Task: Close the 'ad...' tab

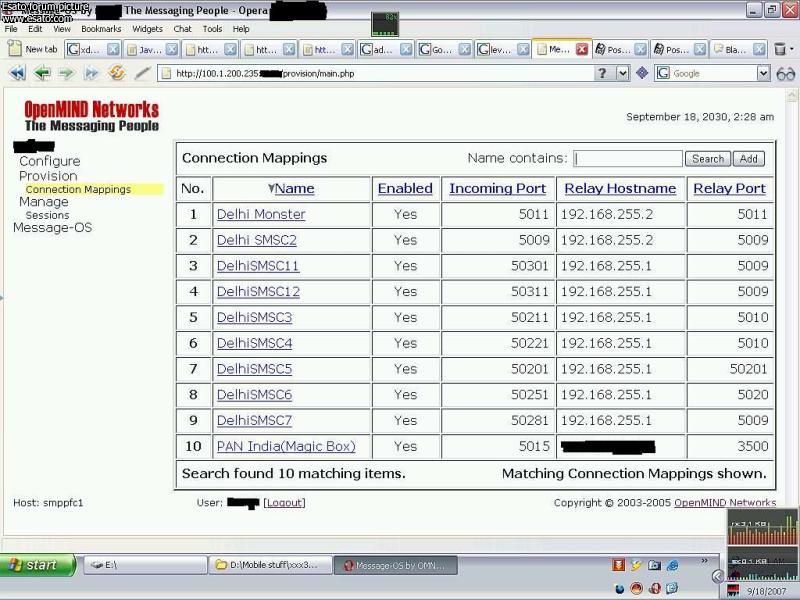Action: [x=406, y=49]
